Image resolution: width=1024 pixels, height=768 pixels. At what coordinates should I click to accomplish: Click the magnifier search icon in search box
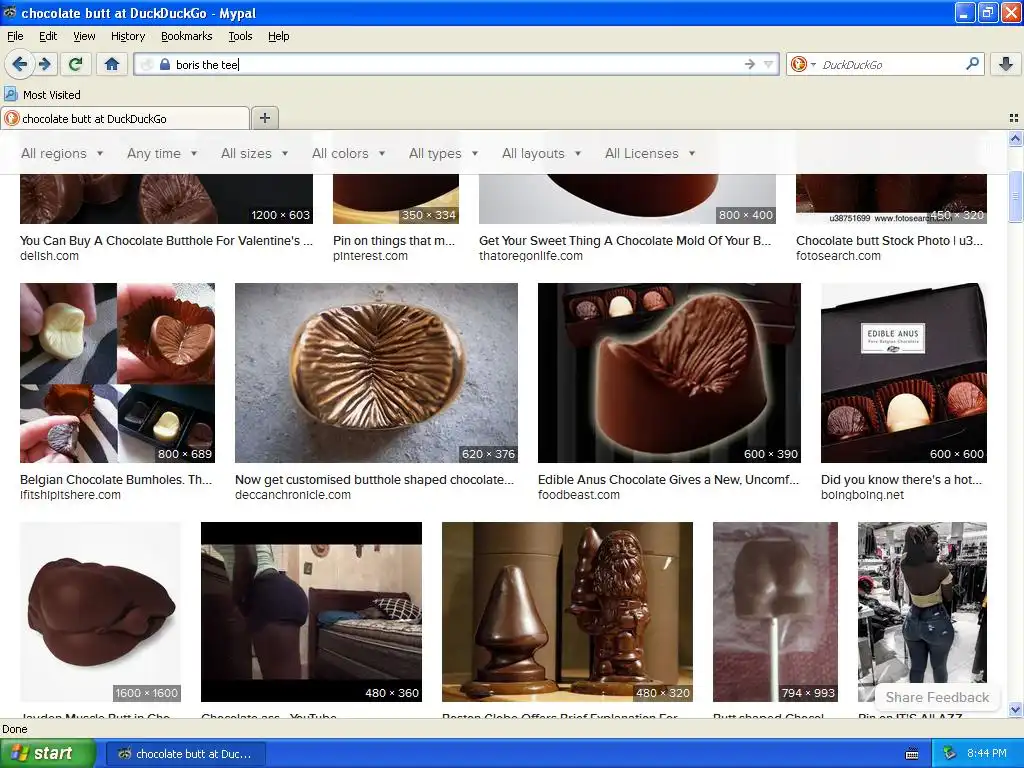972,64
